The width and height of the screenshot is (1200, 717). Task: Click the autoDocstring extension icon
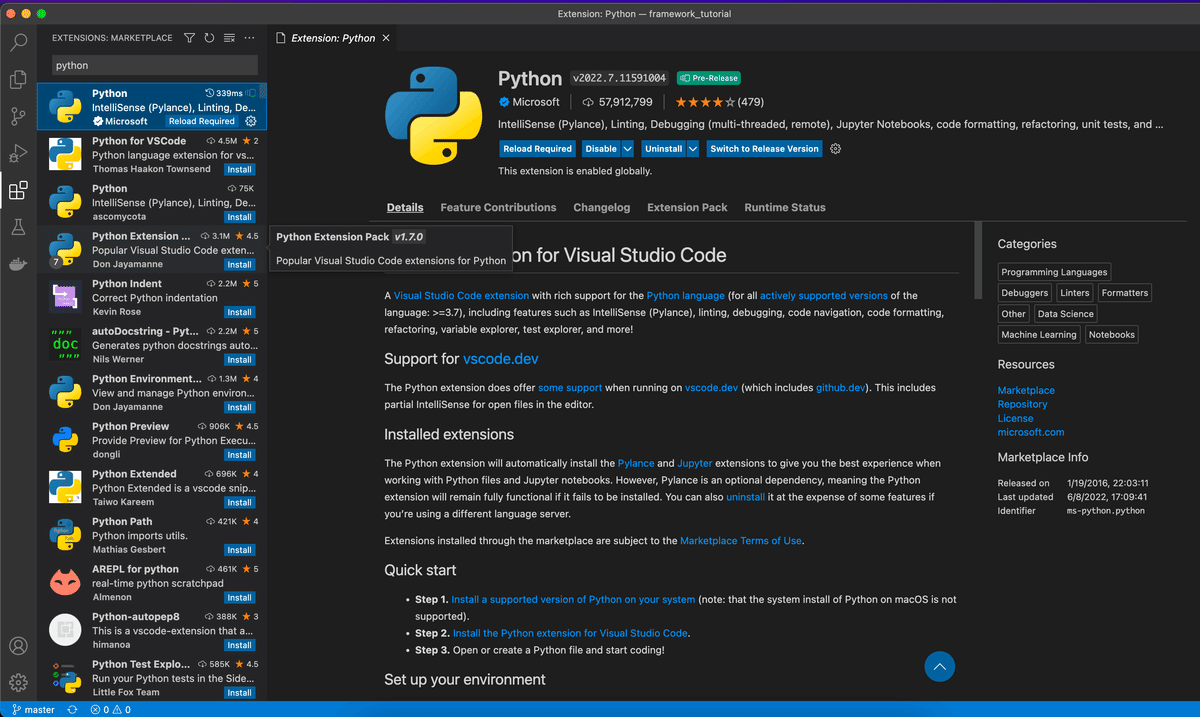(65, 344)
